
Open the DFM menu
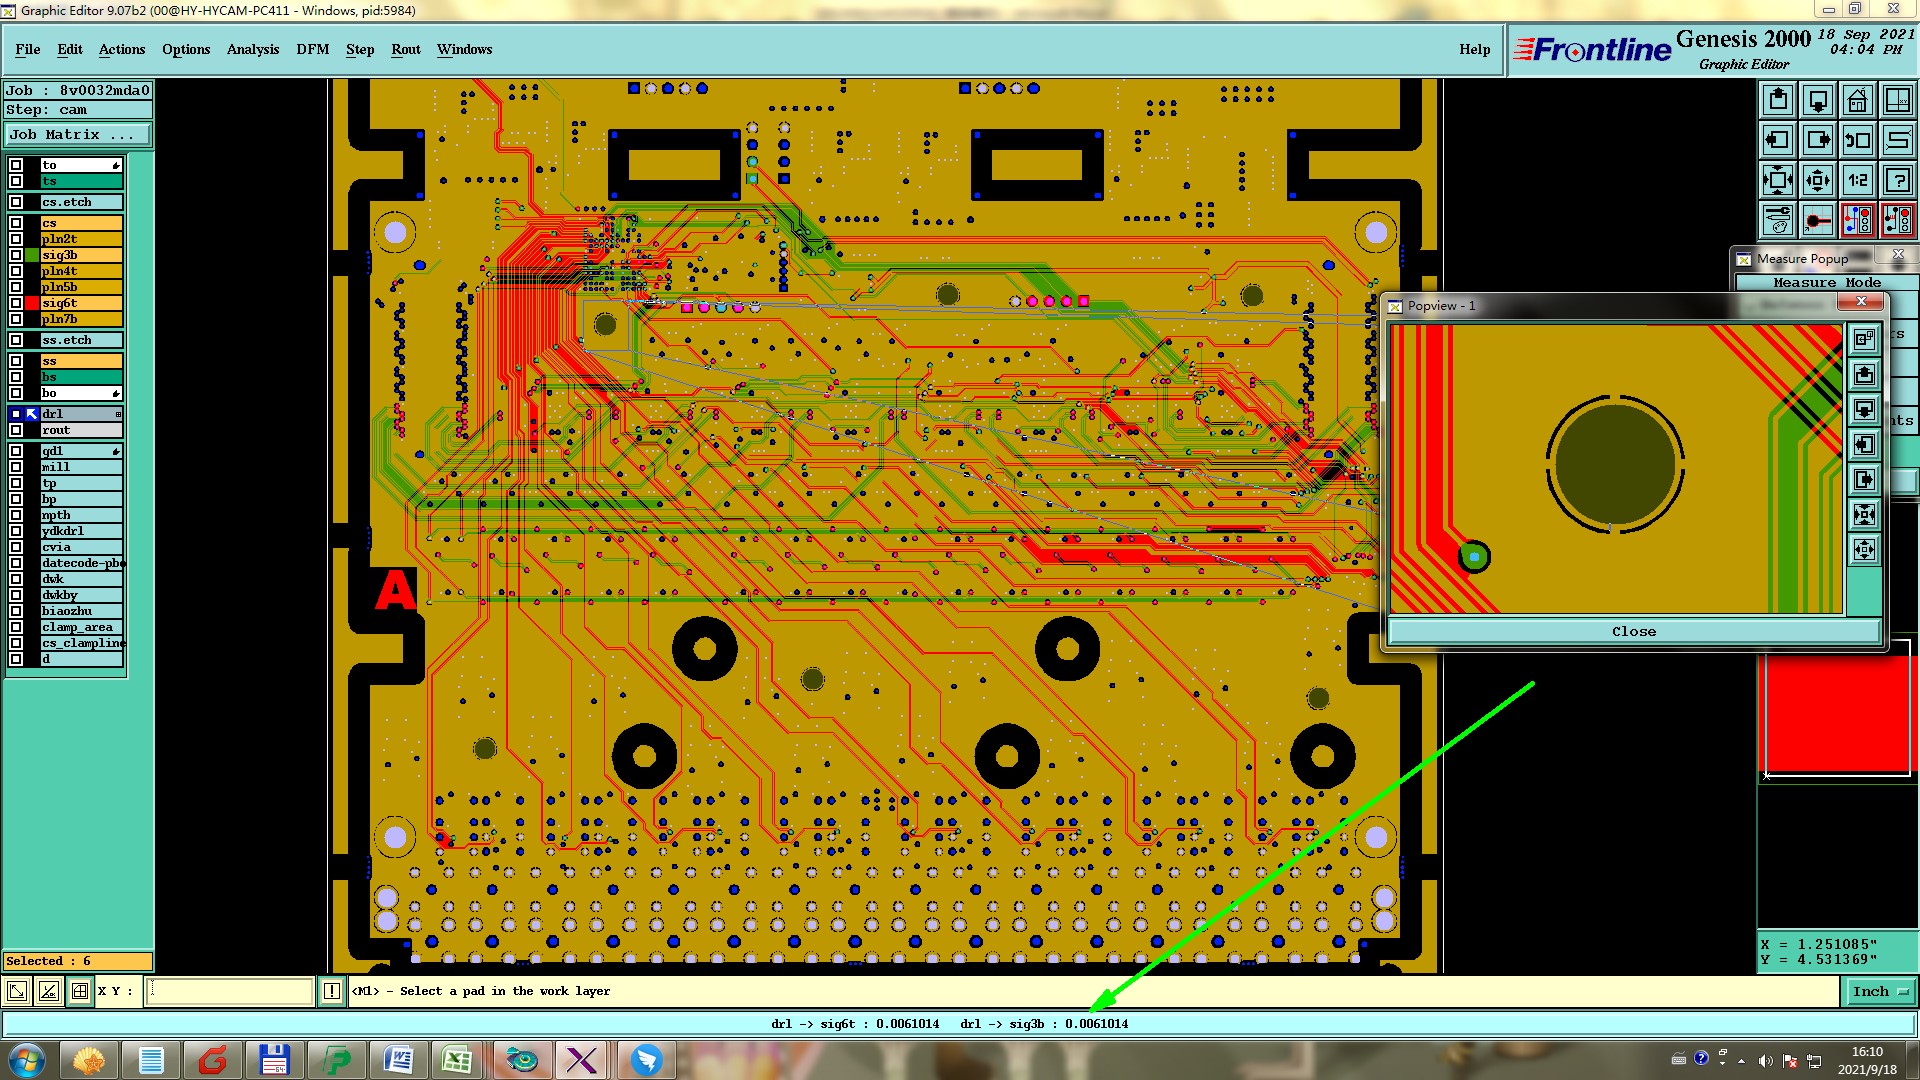[x=312, y=49]
